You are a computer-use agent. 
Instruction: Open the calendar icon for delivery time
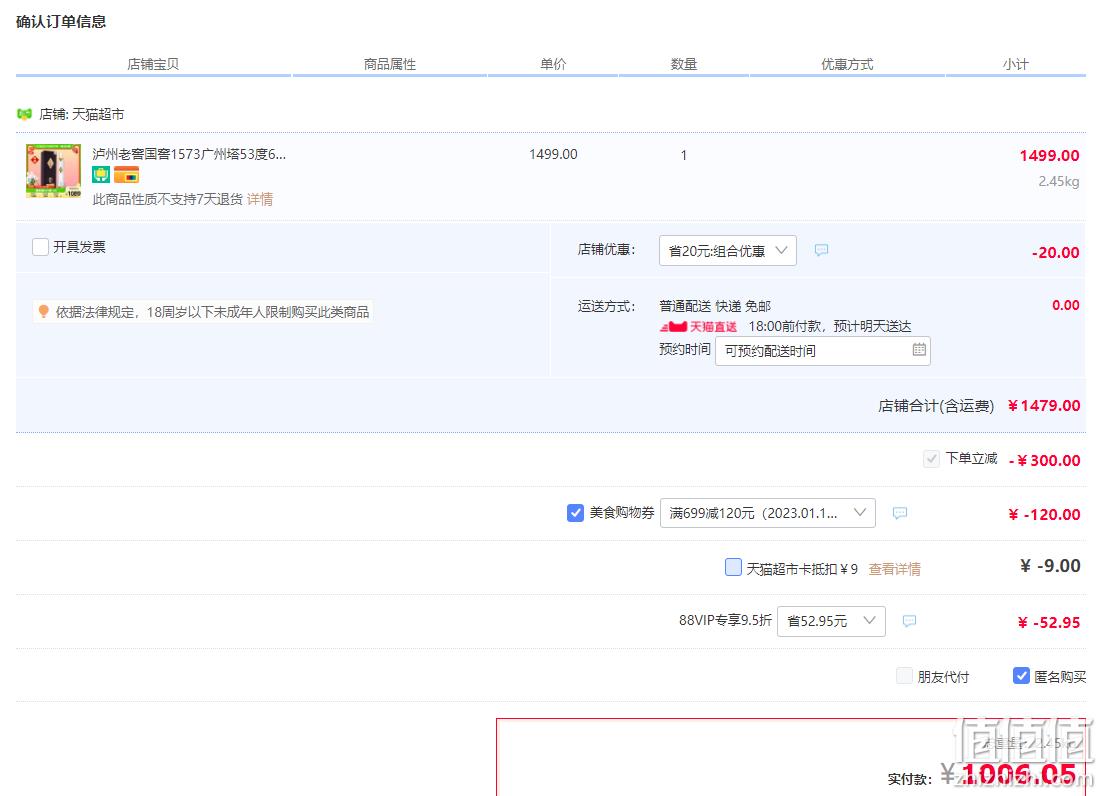point(919,349)
